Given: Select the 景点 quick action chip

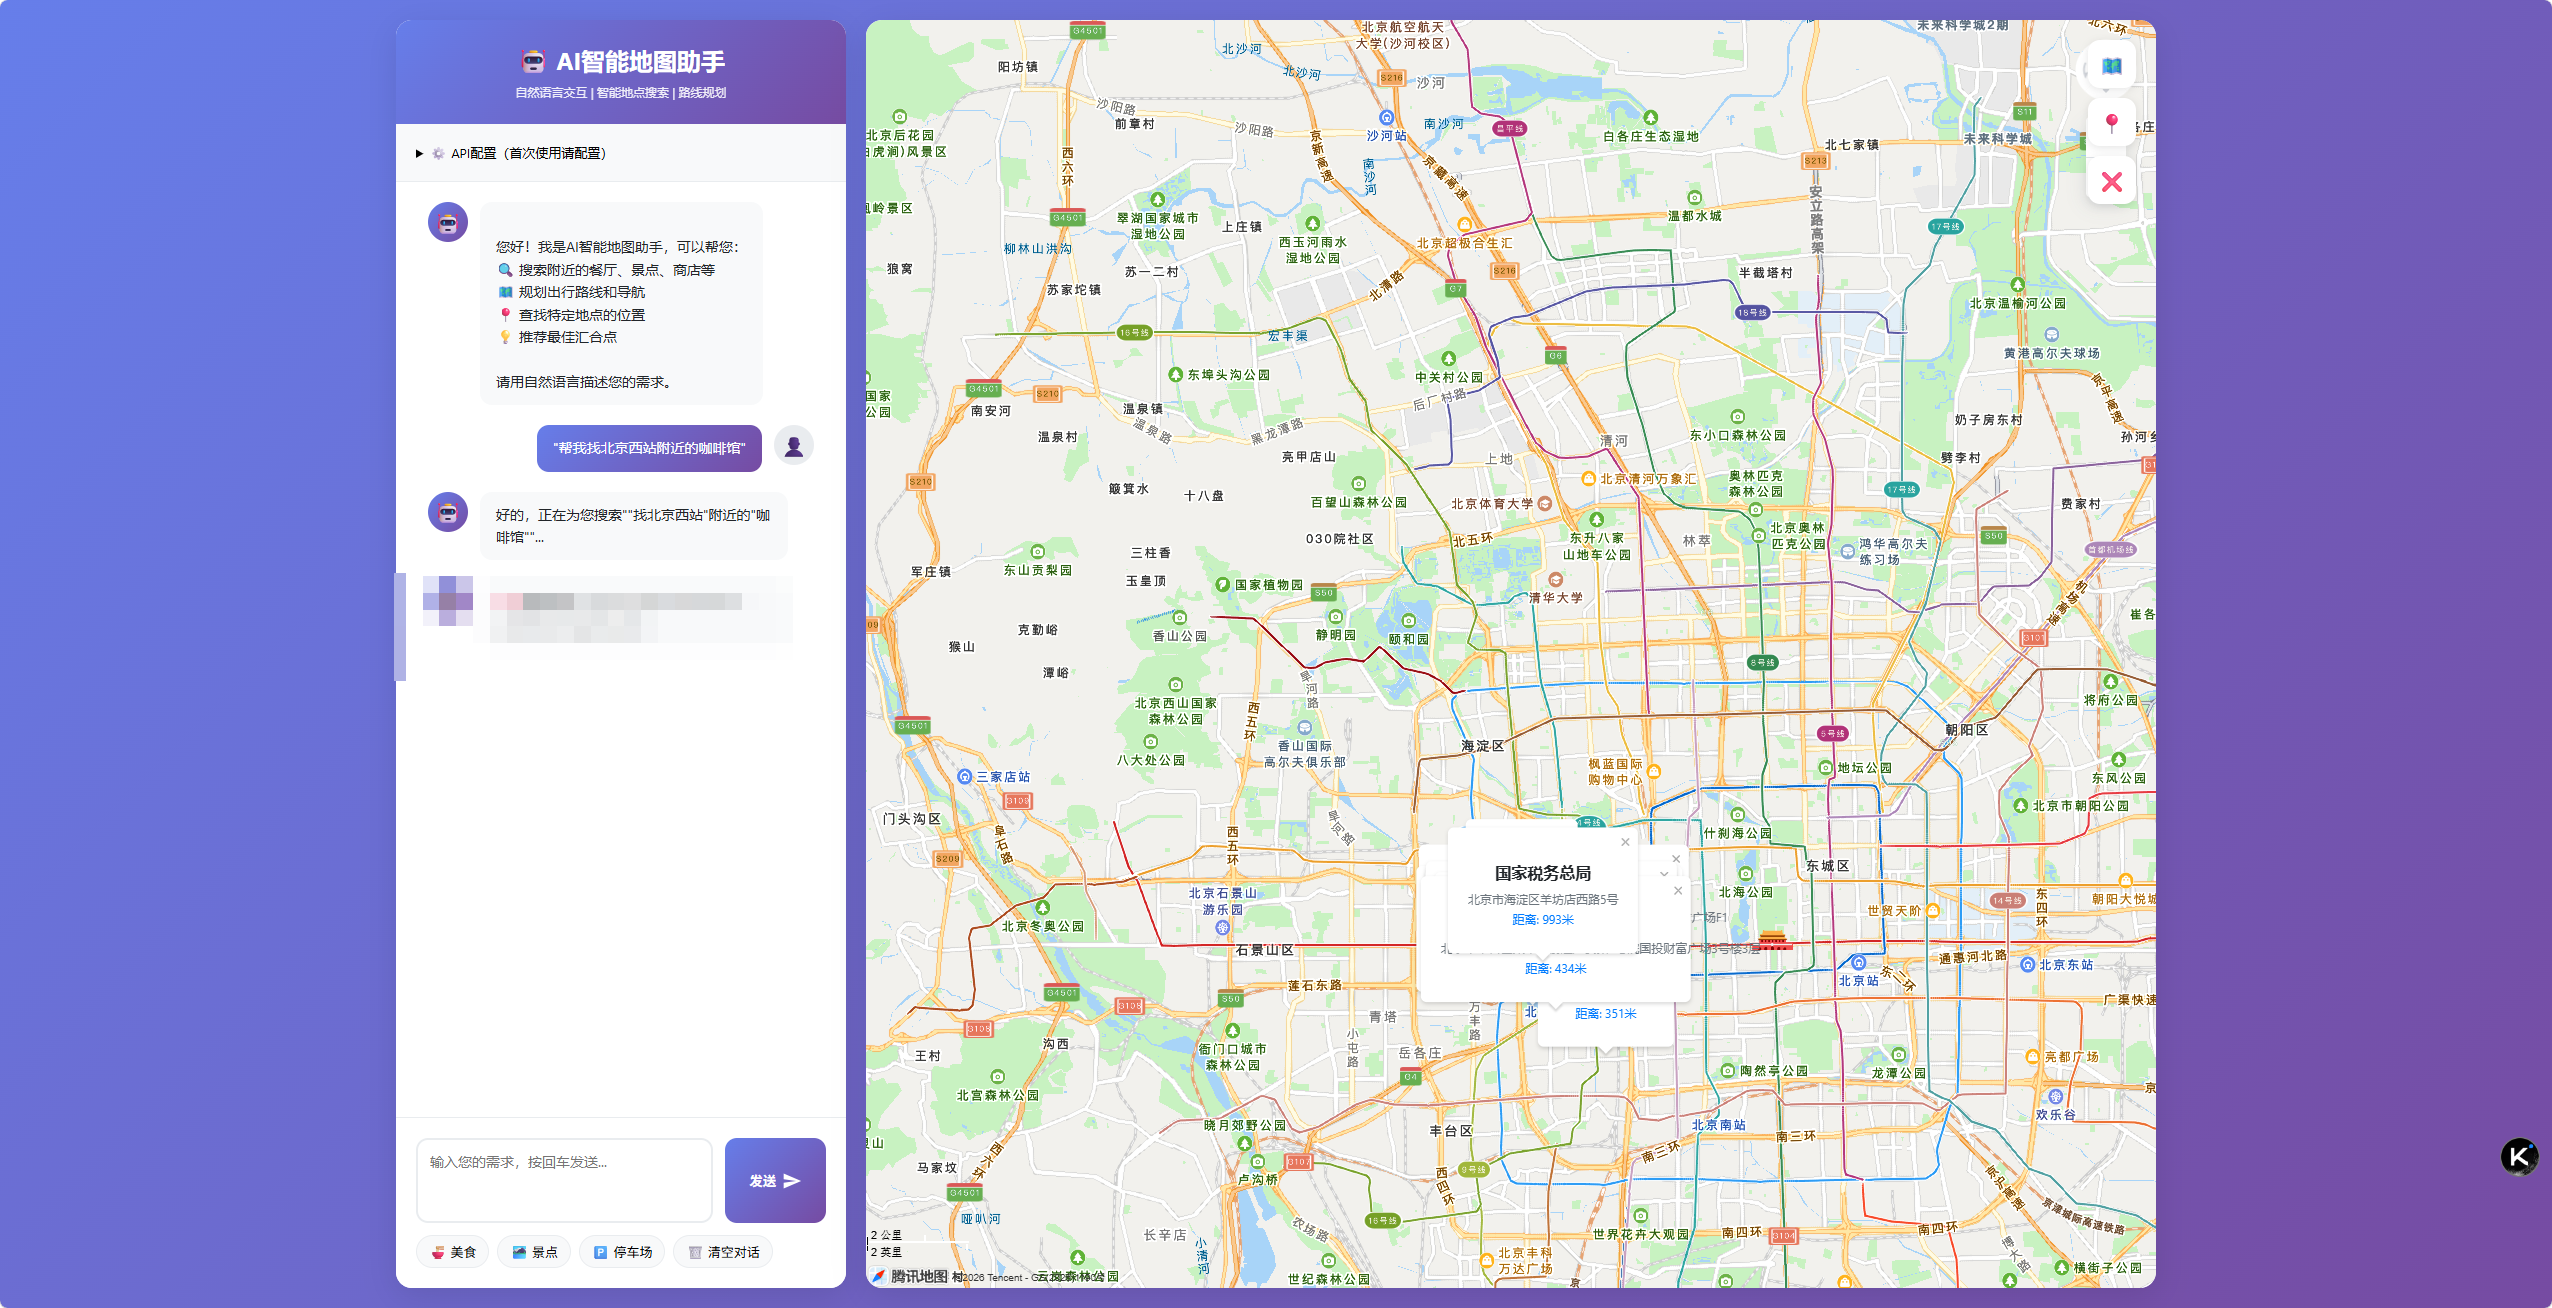Looking at the screenshot, I should tap(534, 1252).
